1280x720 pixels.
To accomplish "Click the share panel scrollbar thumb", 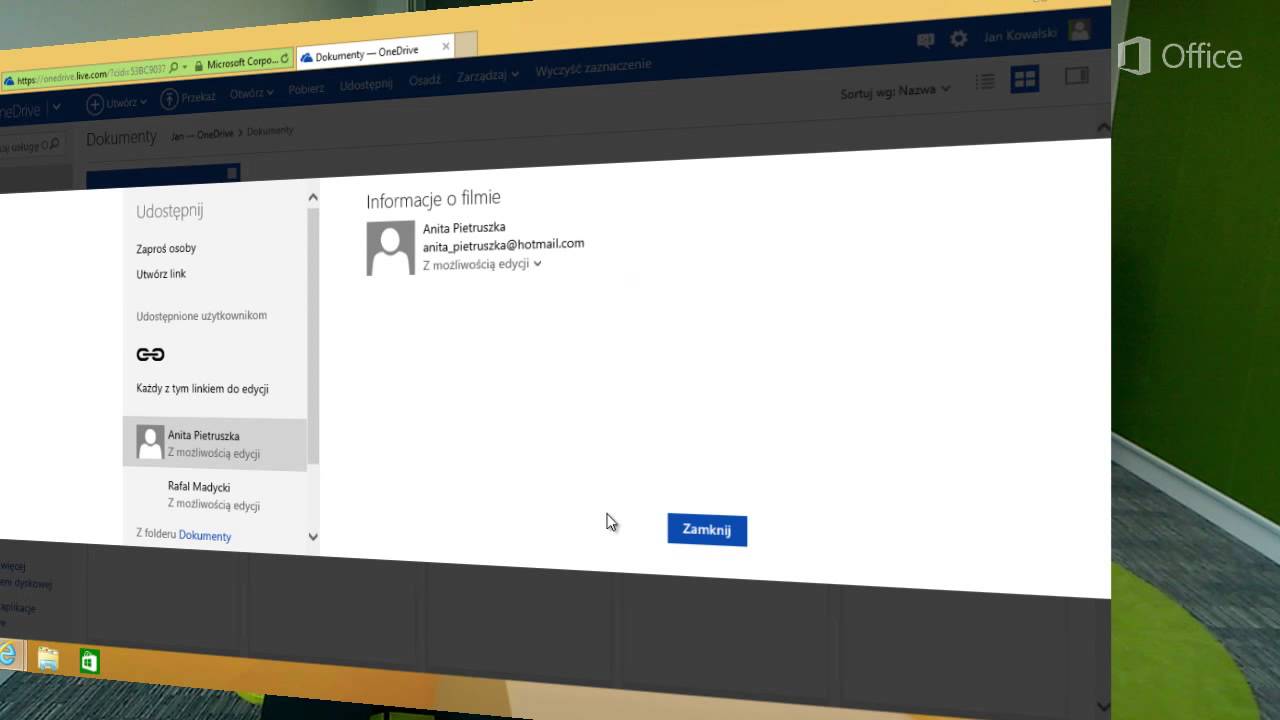I will coord(314,336).
